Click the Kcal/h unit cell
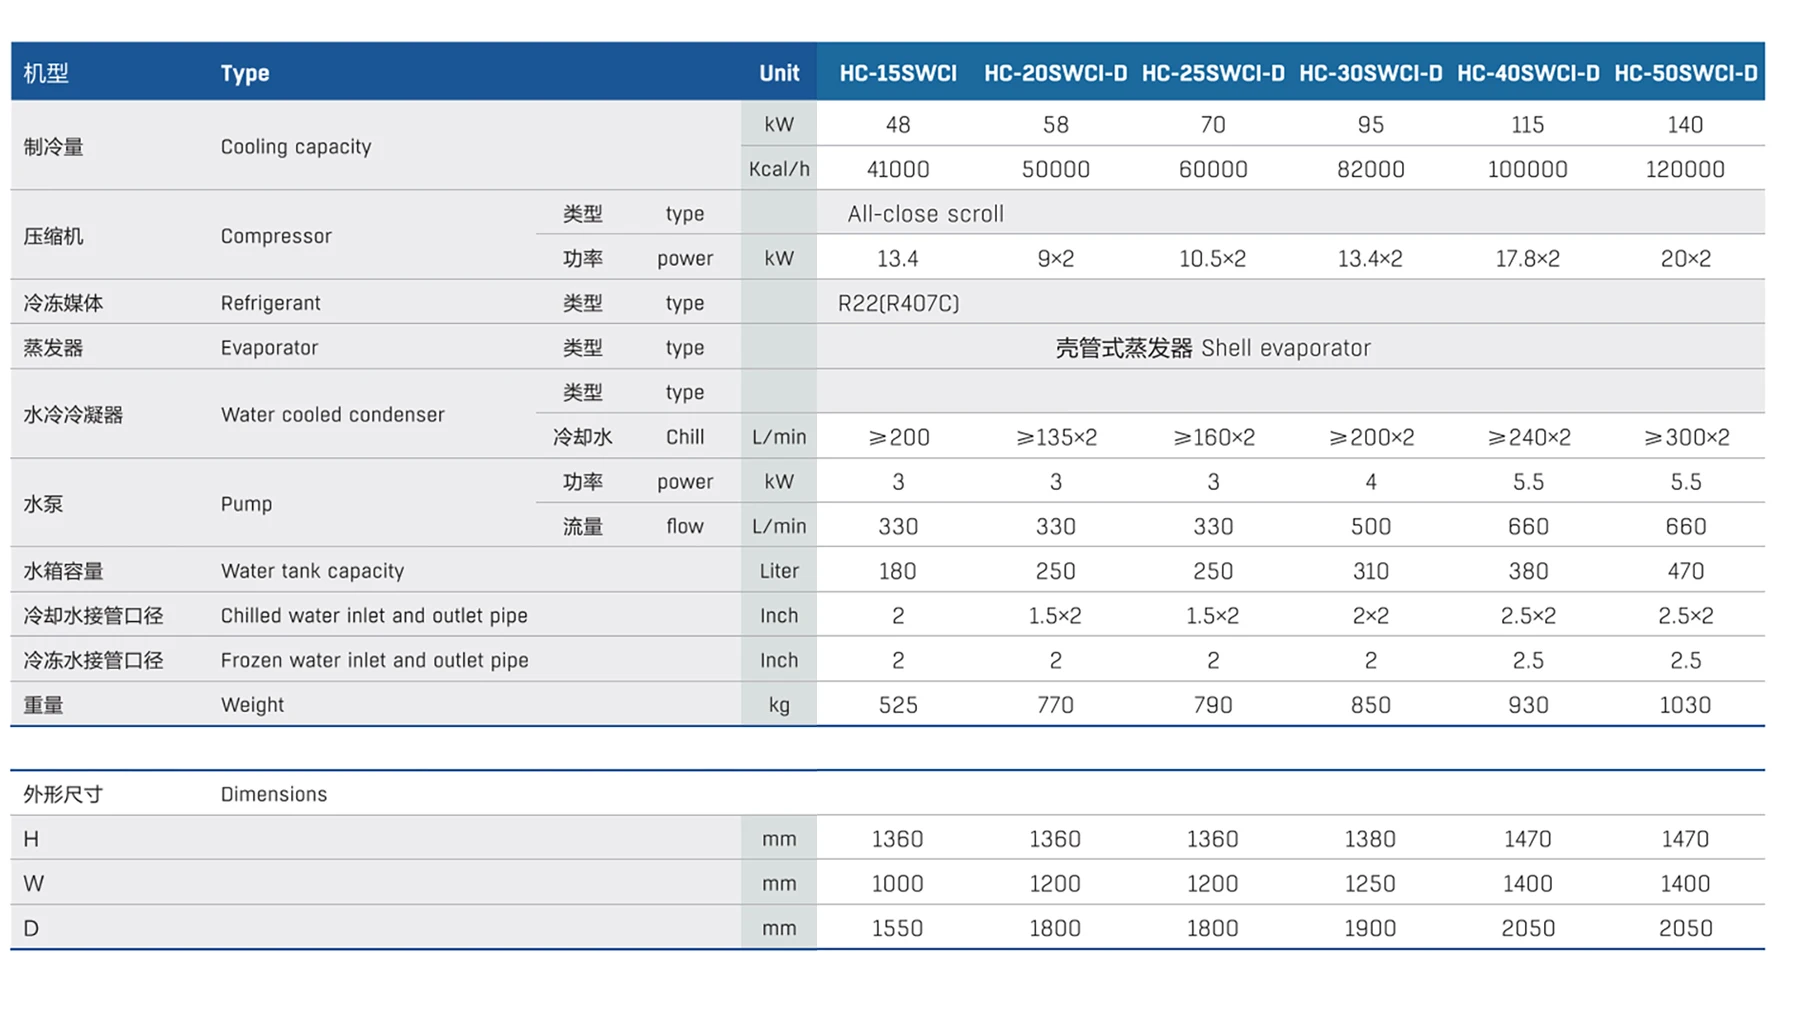Image resolution: width=1795 pixels, height=1014 pixels. pyautogui.click(x=779, y=169)
